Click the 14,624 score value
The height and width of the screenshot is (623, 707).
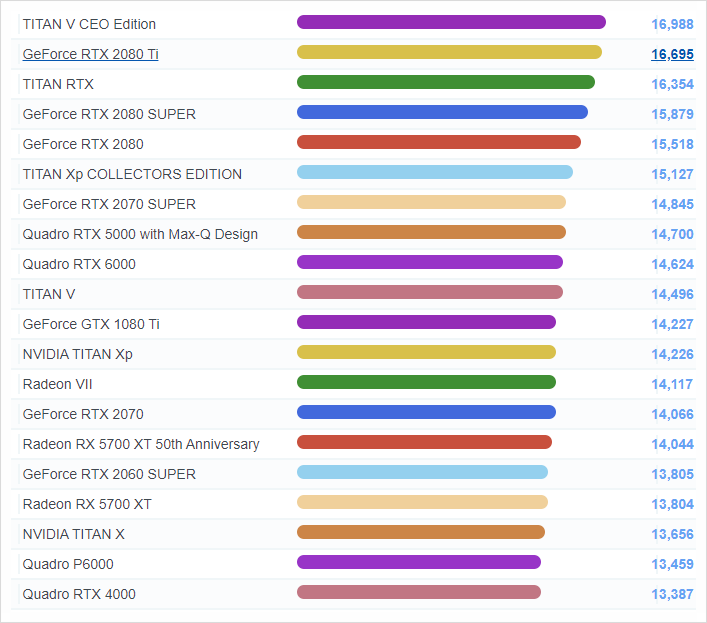coord(672,264)
